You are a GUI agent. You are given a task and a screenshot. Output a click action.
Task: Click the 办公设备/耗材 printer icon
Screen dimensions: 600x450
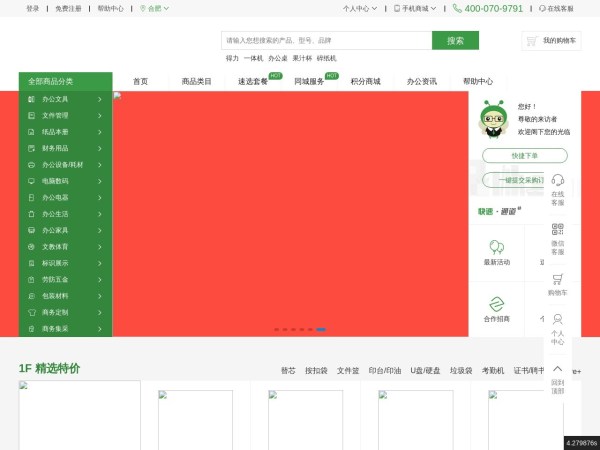pos(31,165)
